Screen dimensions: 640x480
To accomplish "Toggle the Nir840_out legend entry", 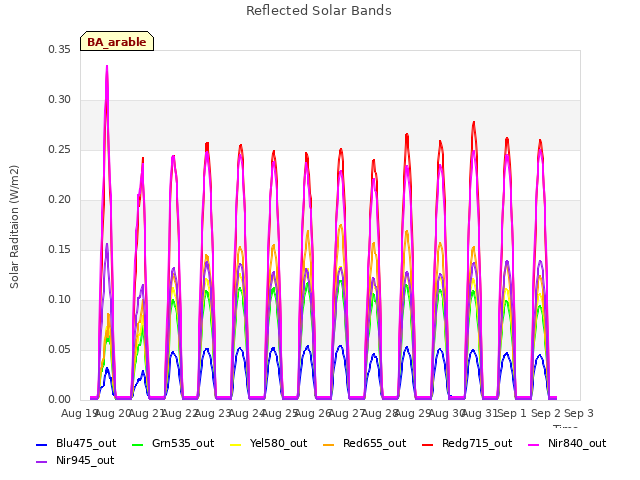I will tap(567, 444).
